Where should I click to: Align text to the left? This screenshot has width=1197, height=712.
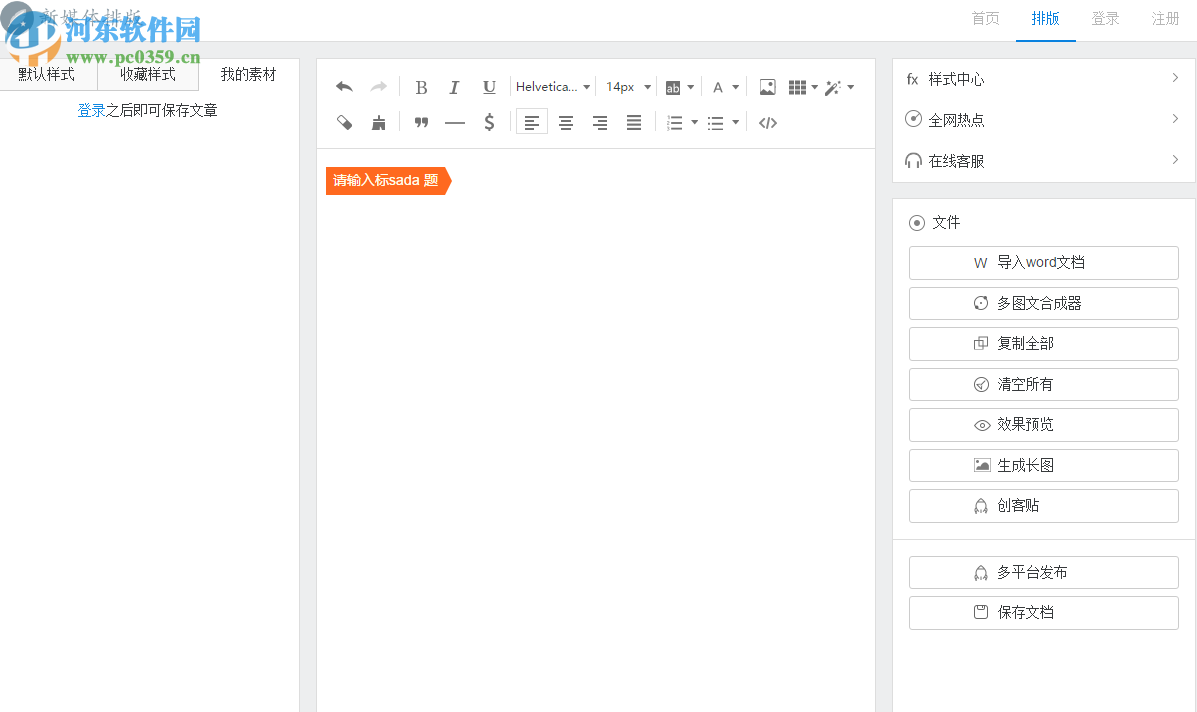coord(531,122)
